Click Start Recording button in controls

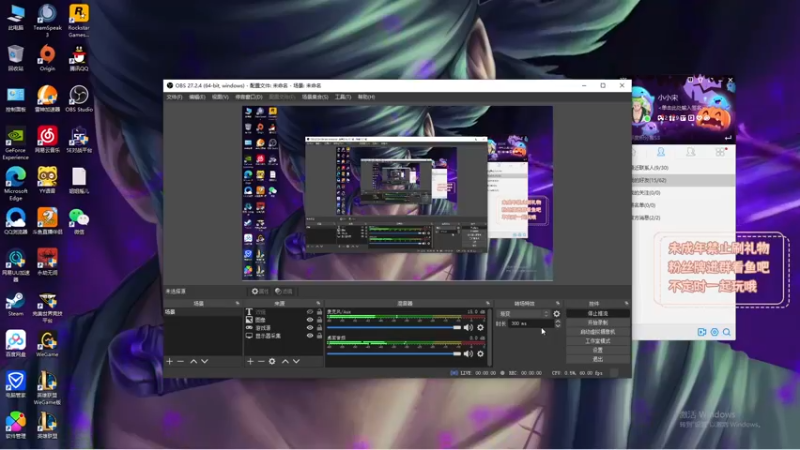click(x=597, y=322)
